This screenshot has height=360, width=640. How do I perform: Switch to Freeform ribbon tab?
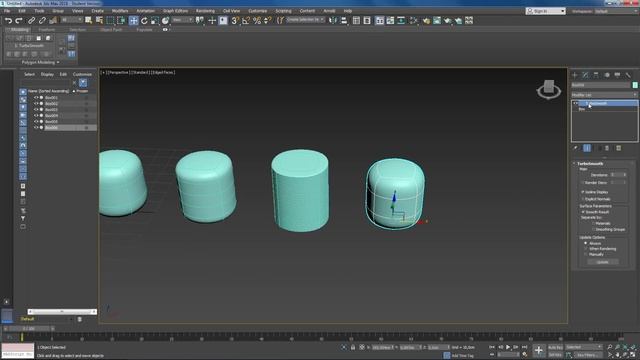coord(47,30)
